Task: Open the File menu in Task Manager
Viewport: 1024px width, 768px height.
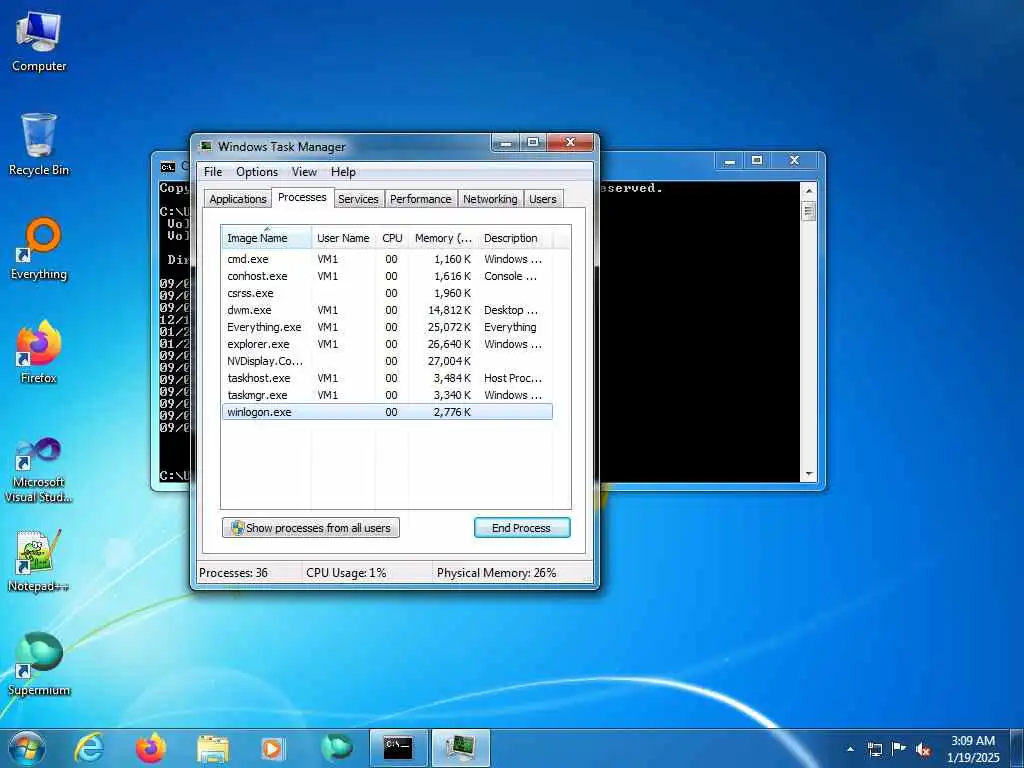Action: pyautogui.click(x=213, y=172)
